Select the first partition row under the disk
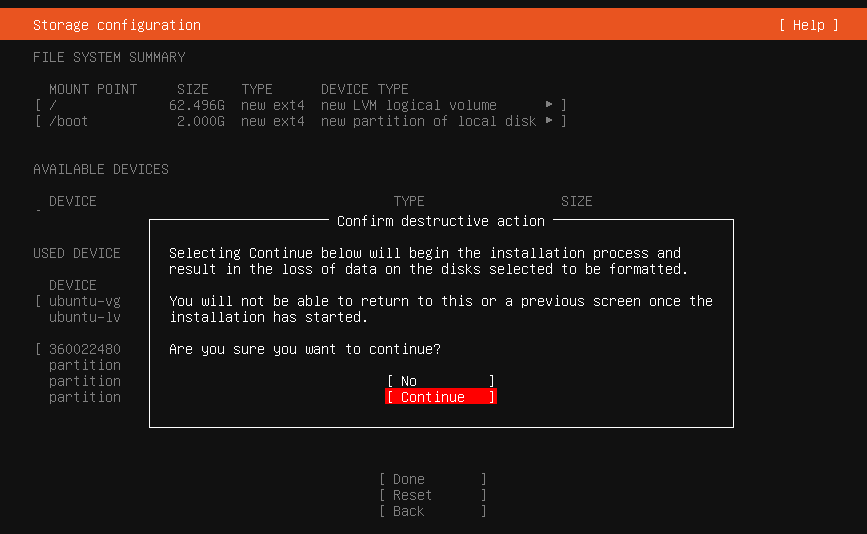This screenshot has height=534, width=867. point(84,365)
